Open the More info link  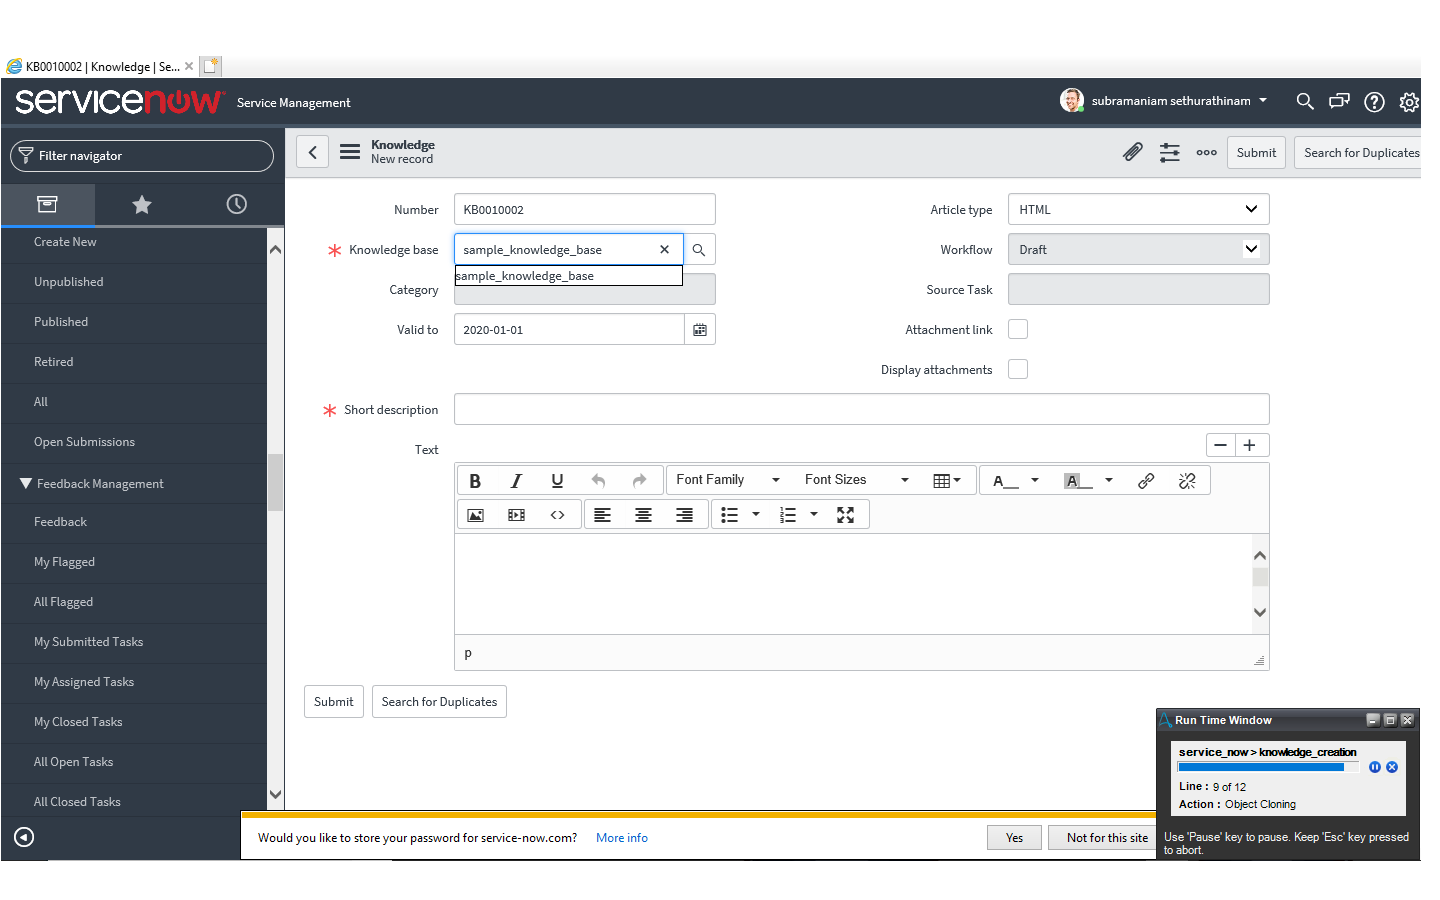(x=621, y=838)
